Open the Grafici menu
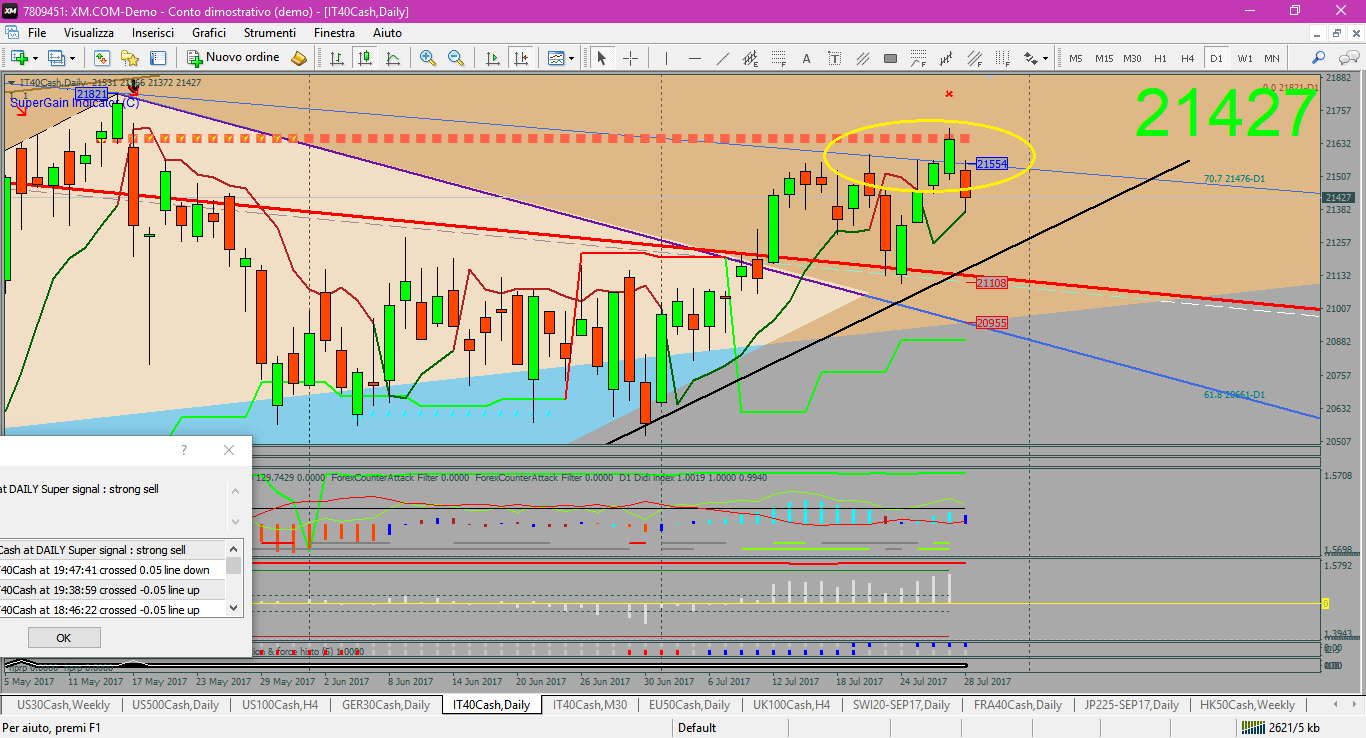1366x738 pixels. pyautogui.click(x=209, y=33)
